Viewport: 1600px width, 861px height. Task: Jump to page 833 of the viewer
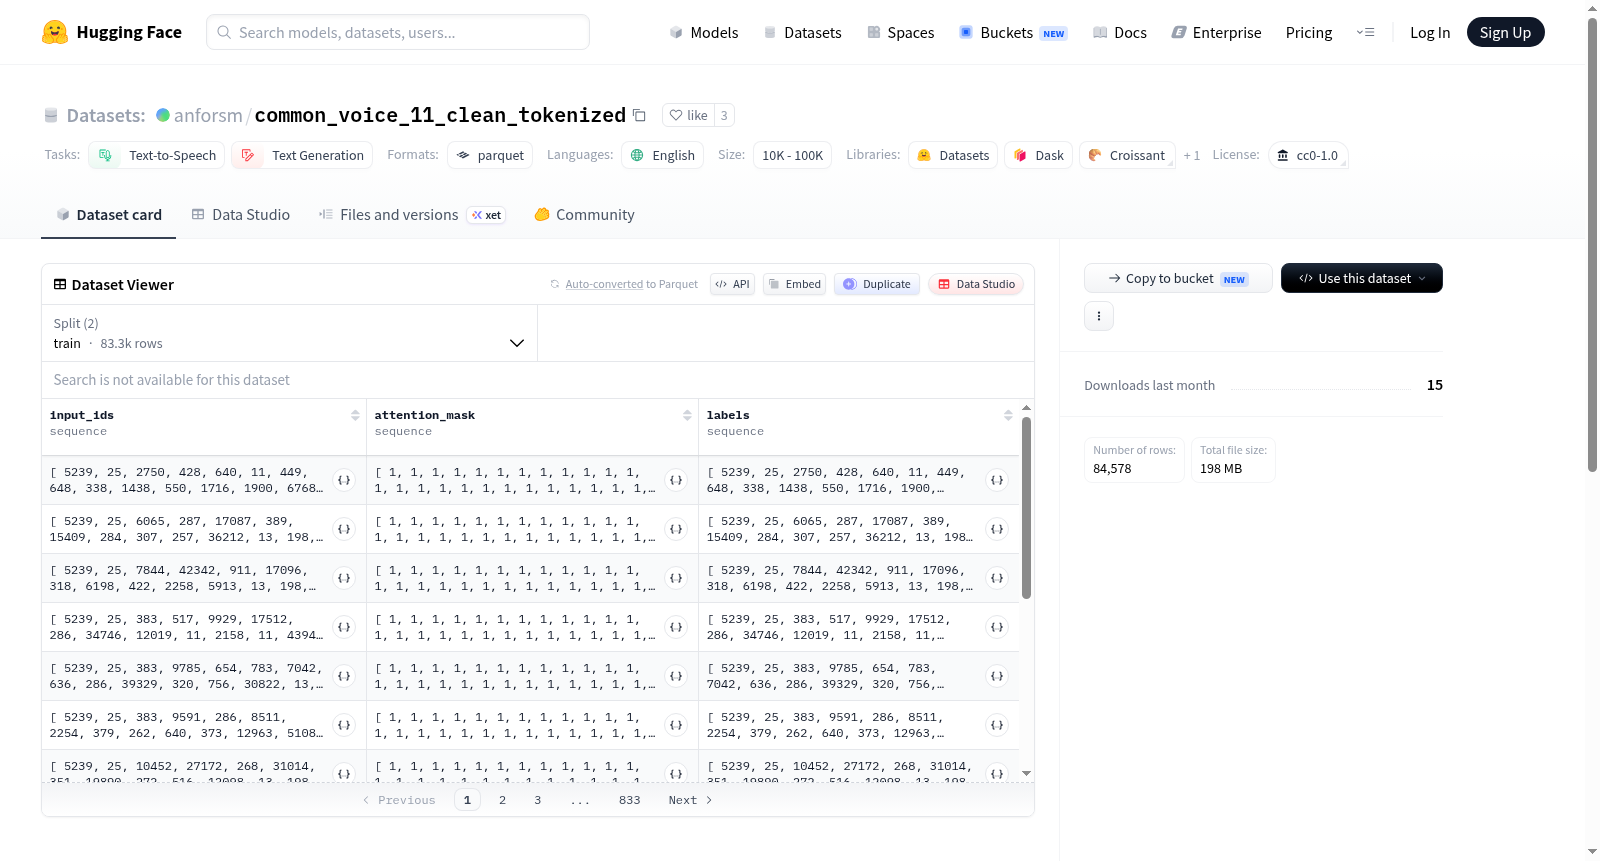(629, 800)
